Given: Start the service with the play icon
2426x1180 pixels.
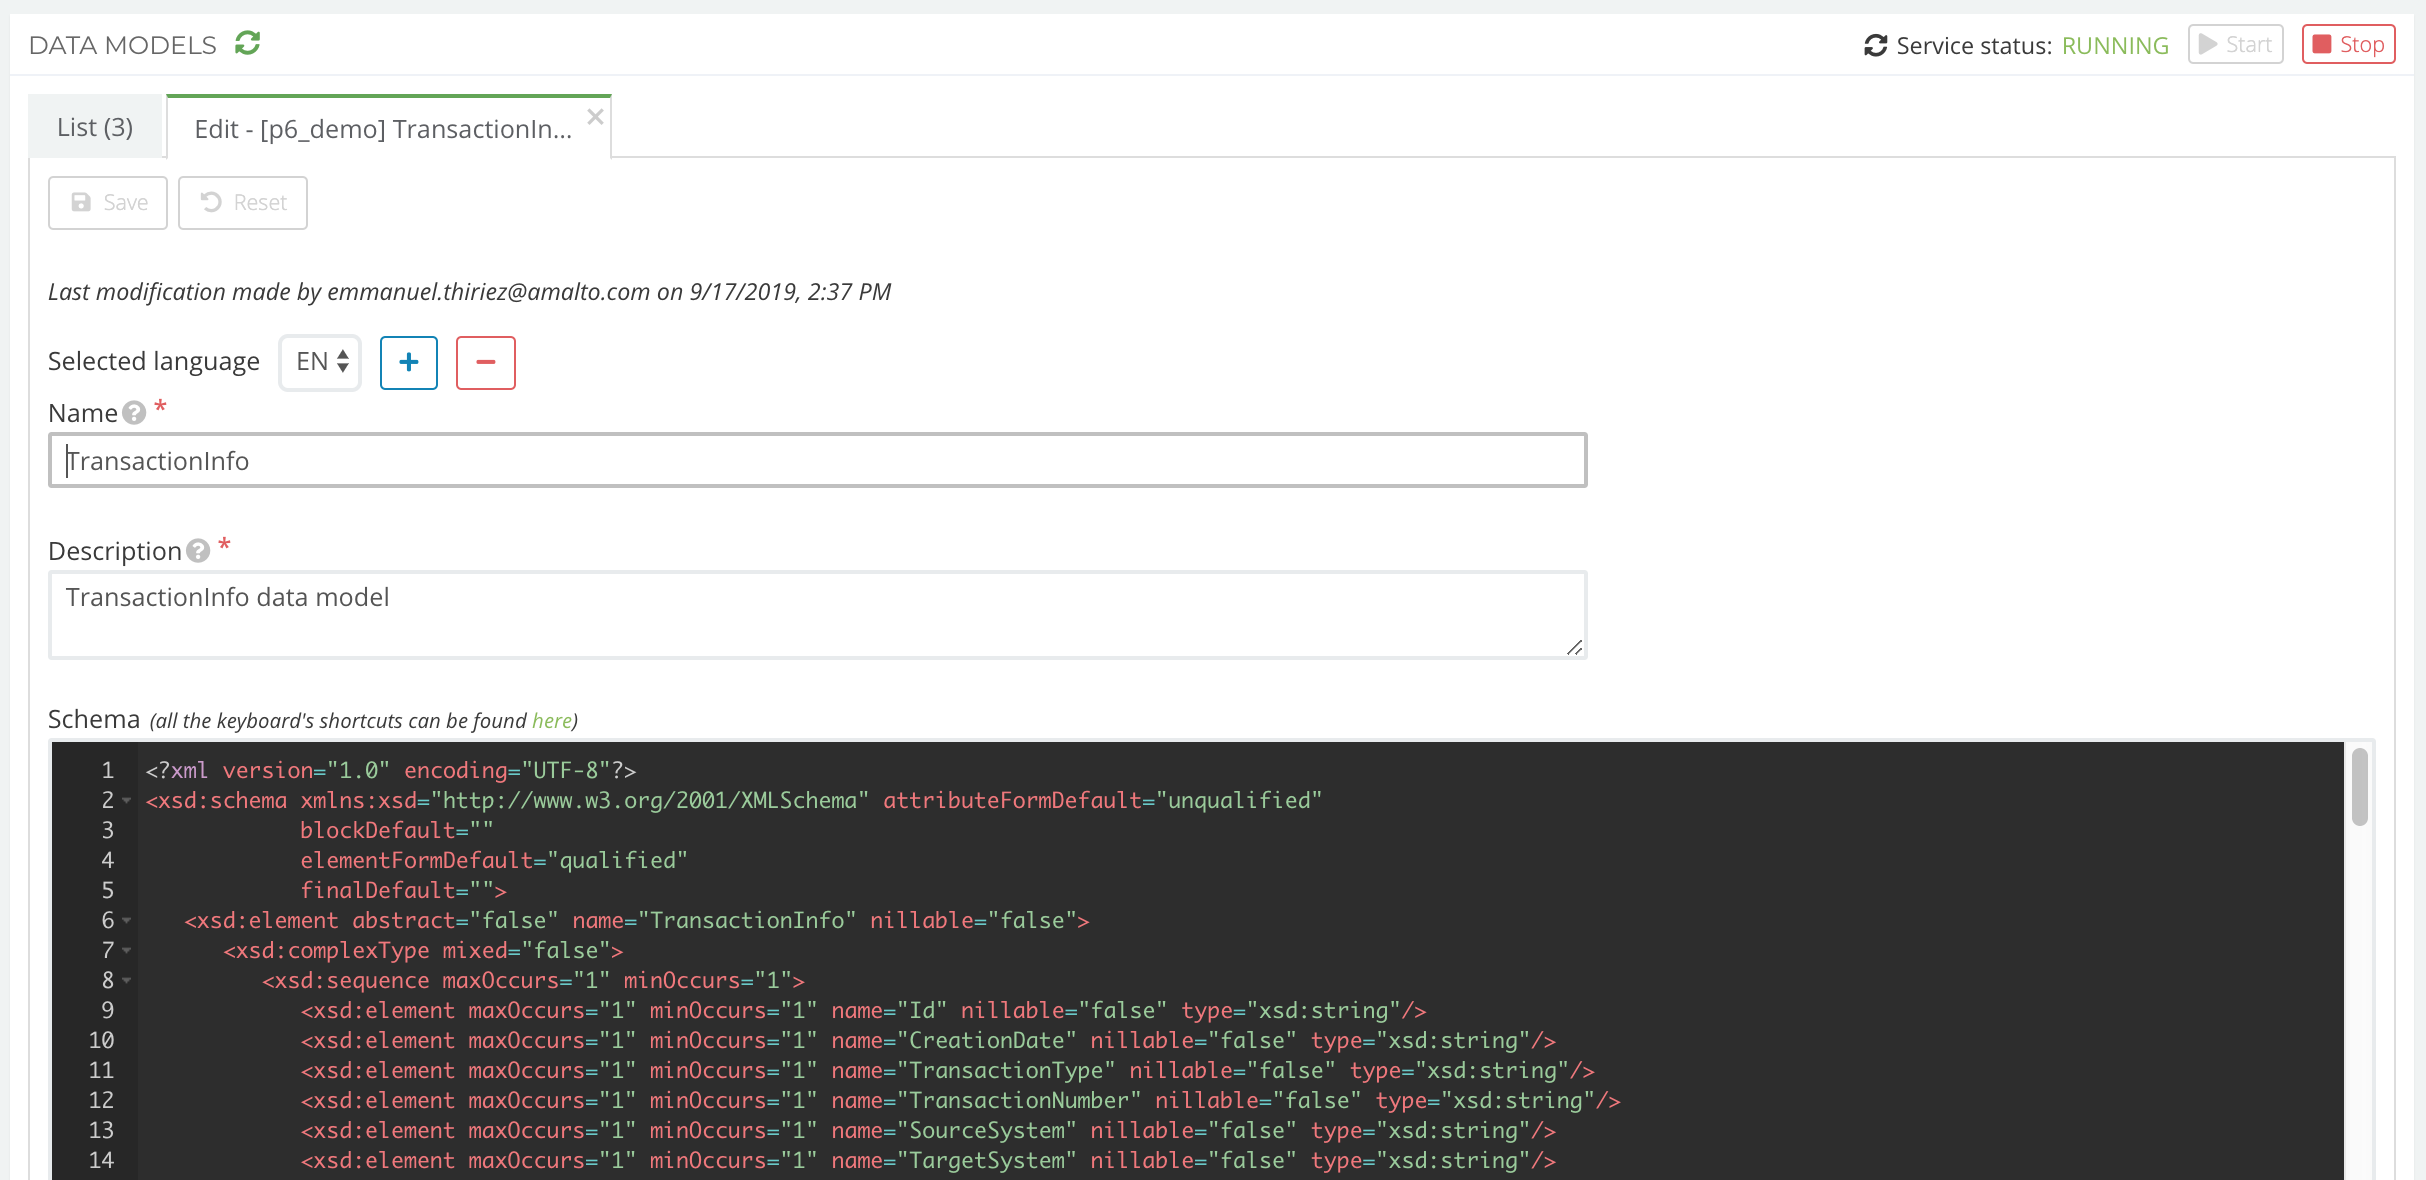Looking at the screenshot, I should point(2235,43).
